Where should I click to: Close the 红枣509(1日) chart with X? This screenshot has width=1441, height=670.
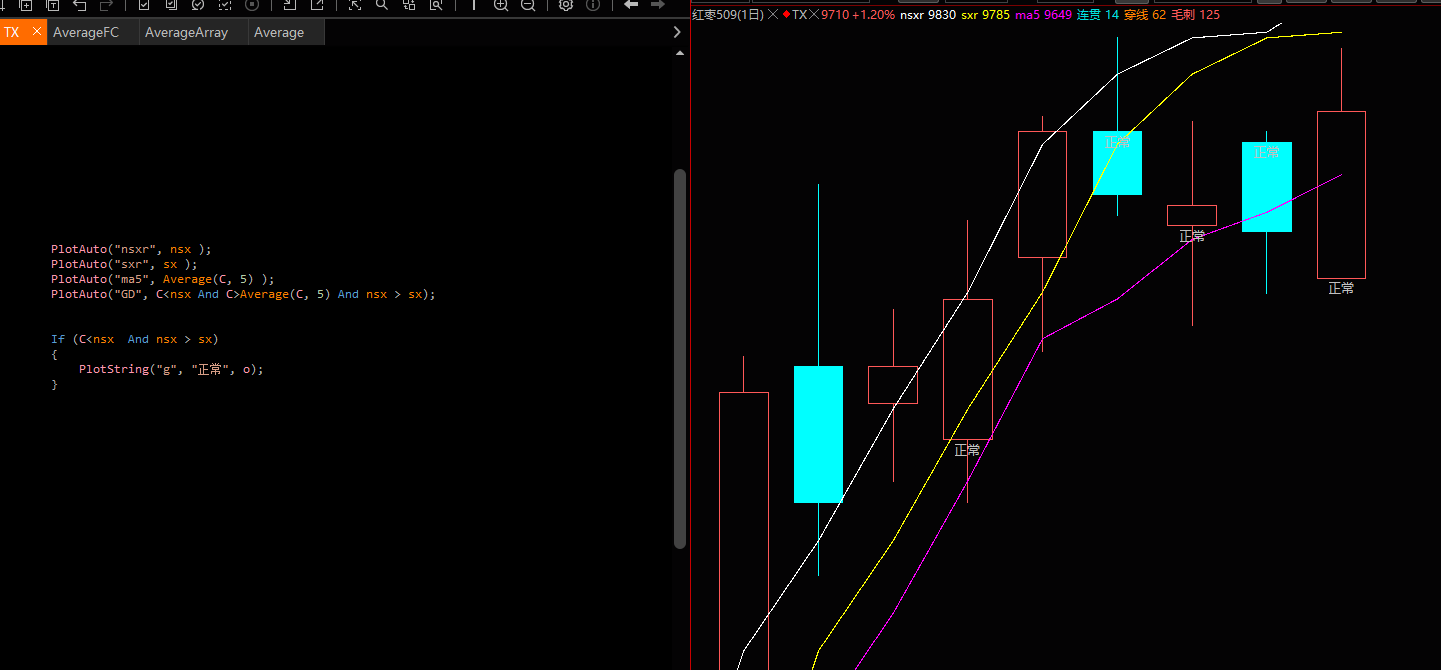click(x=773, y=15)
